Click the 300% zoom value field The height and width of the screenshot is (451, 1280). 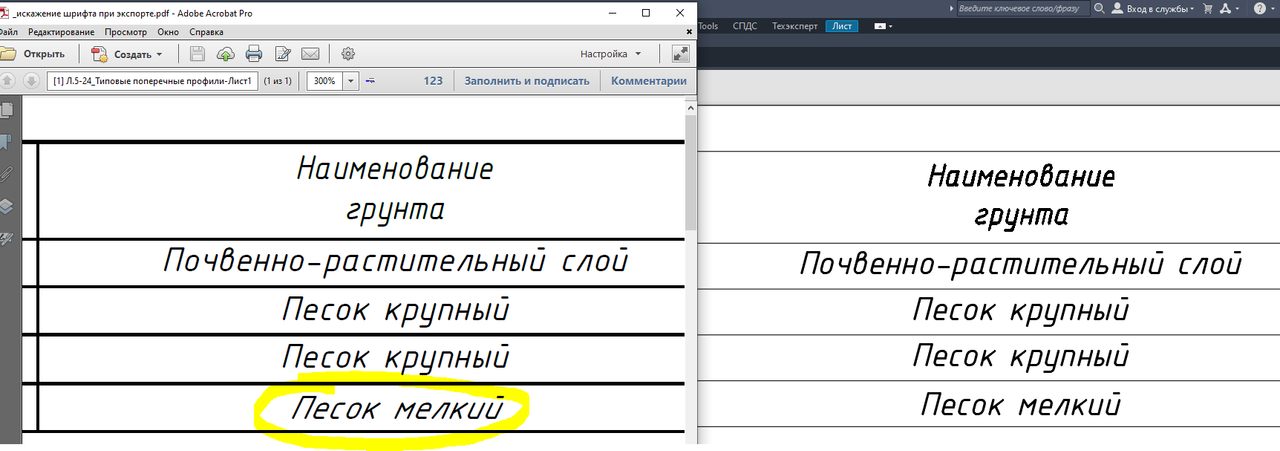pyautogui.click(x=324, y=81)
